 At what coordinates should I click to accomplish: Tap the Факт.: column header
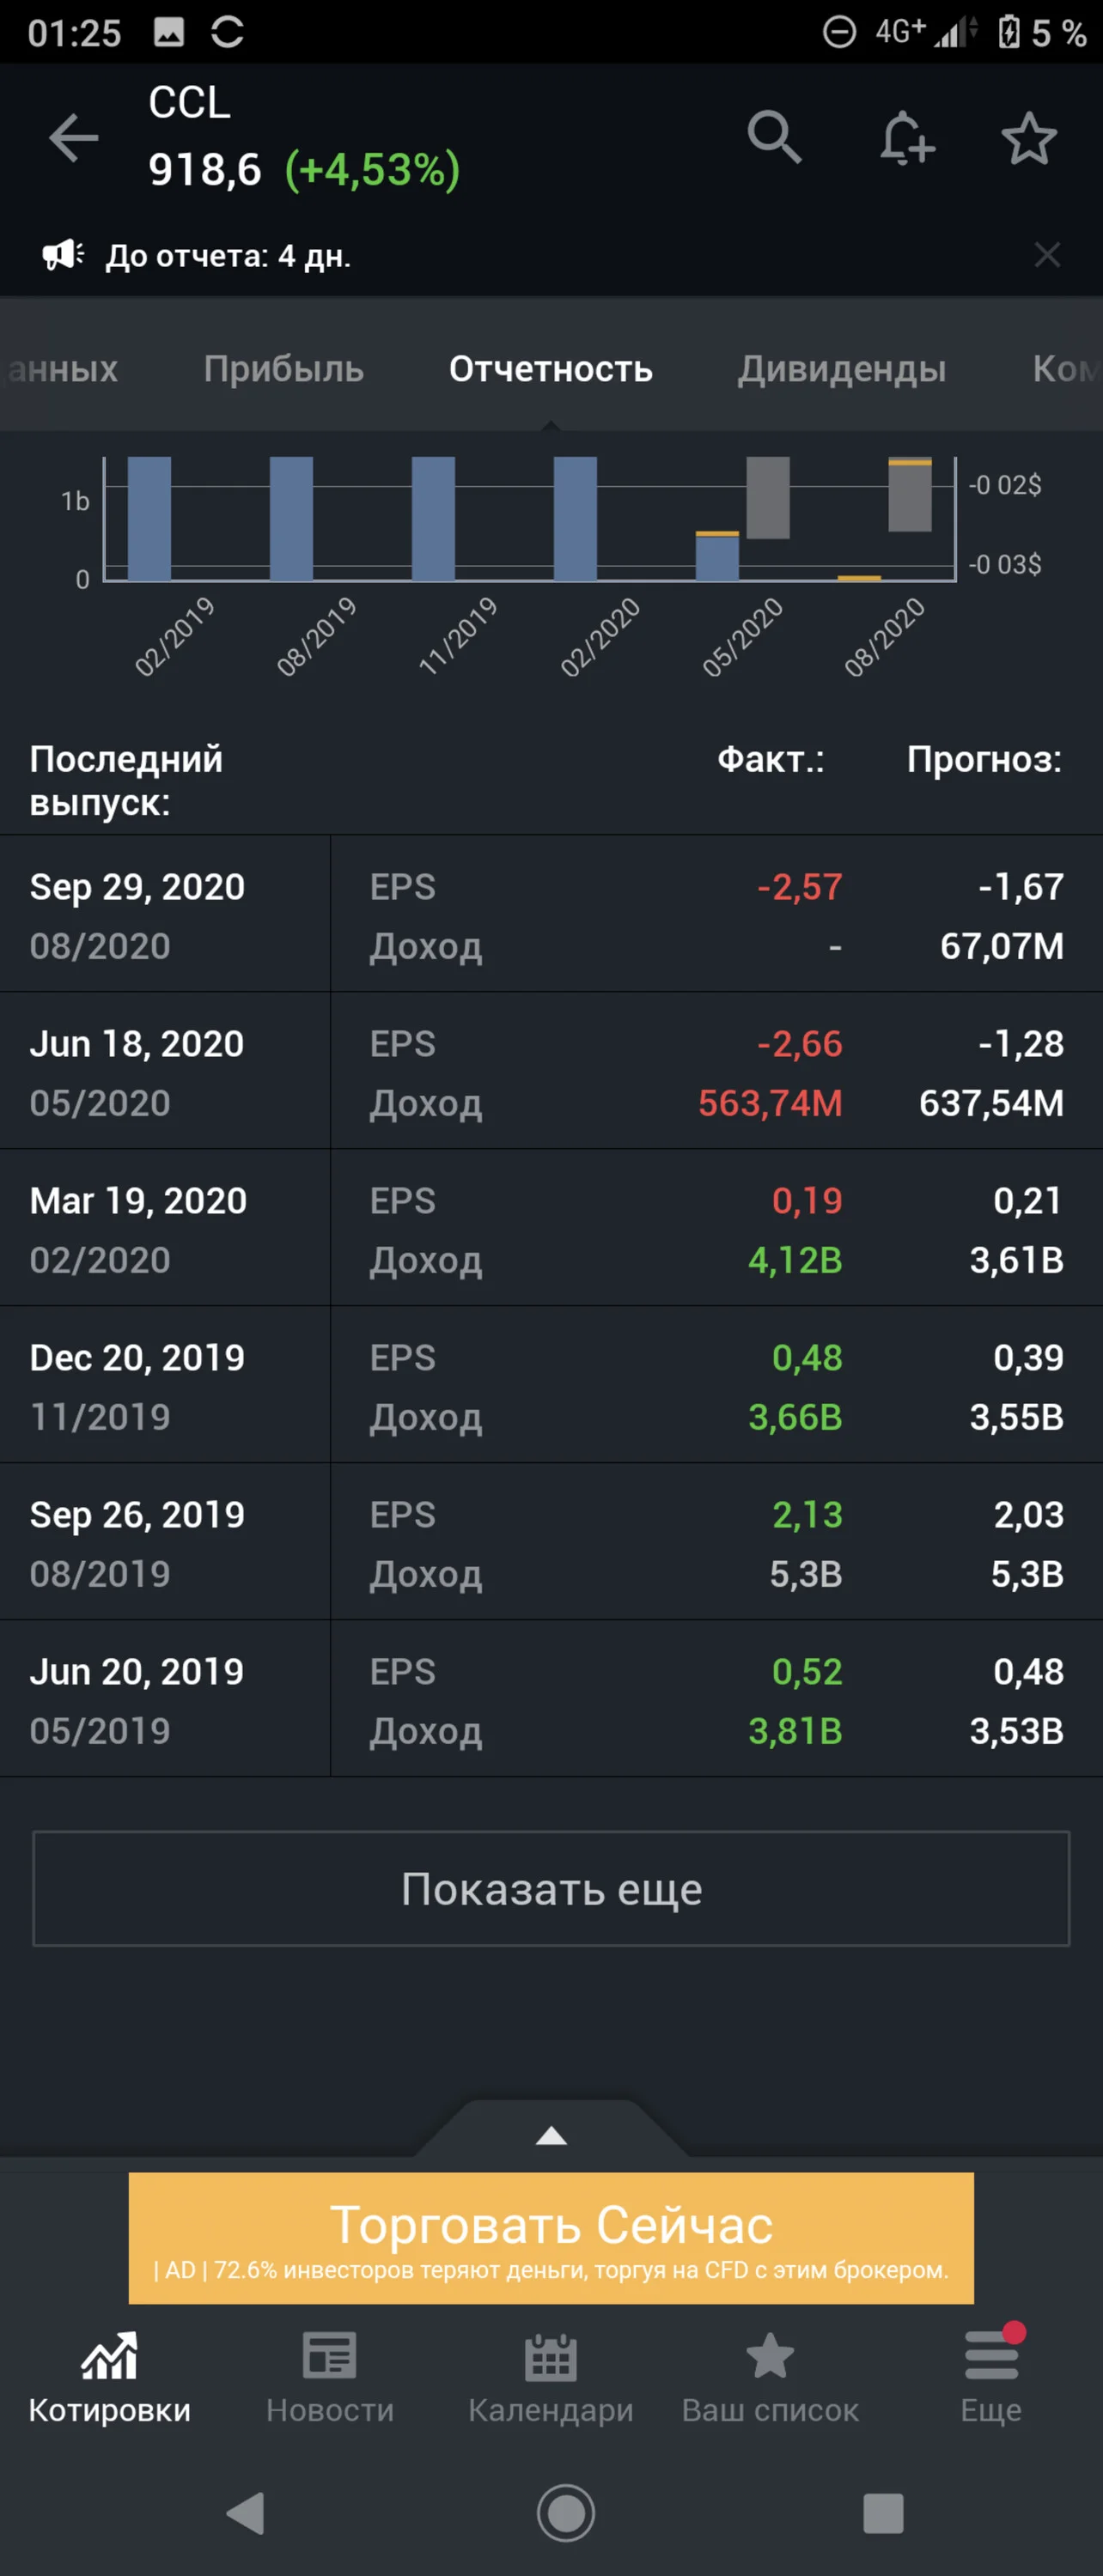[771, 759]
